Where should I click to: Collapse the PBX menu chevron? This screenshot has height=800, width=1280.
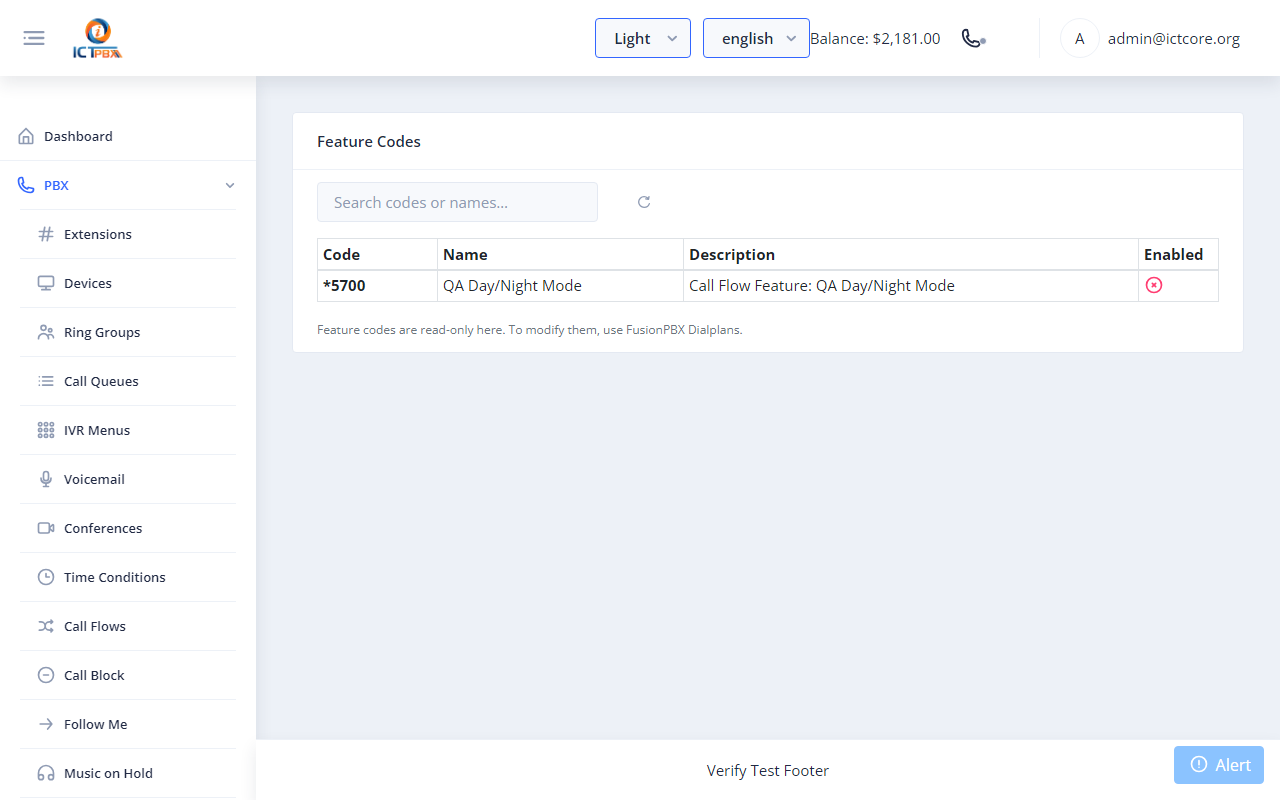coord(230,185)
